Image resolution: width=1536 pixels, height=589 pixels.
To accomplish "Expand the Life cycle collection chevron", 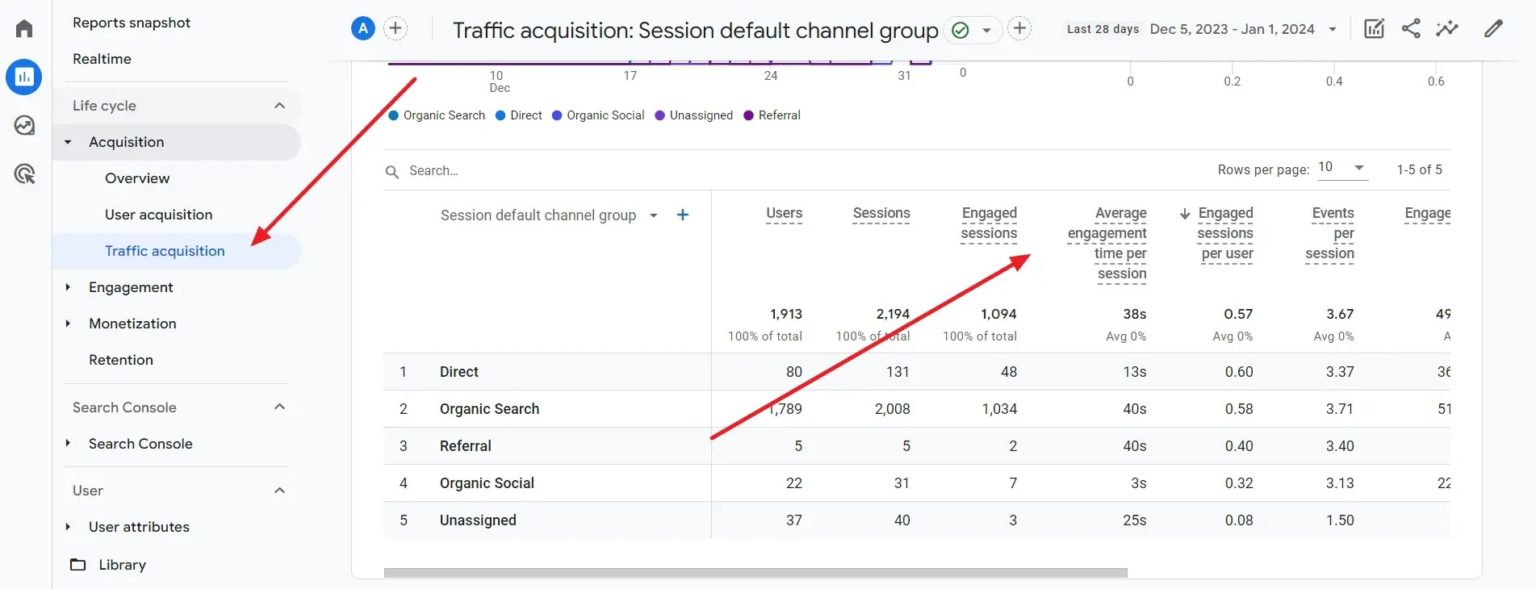I will (279, 104).
